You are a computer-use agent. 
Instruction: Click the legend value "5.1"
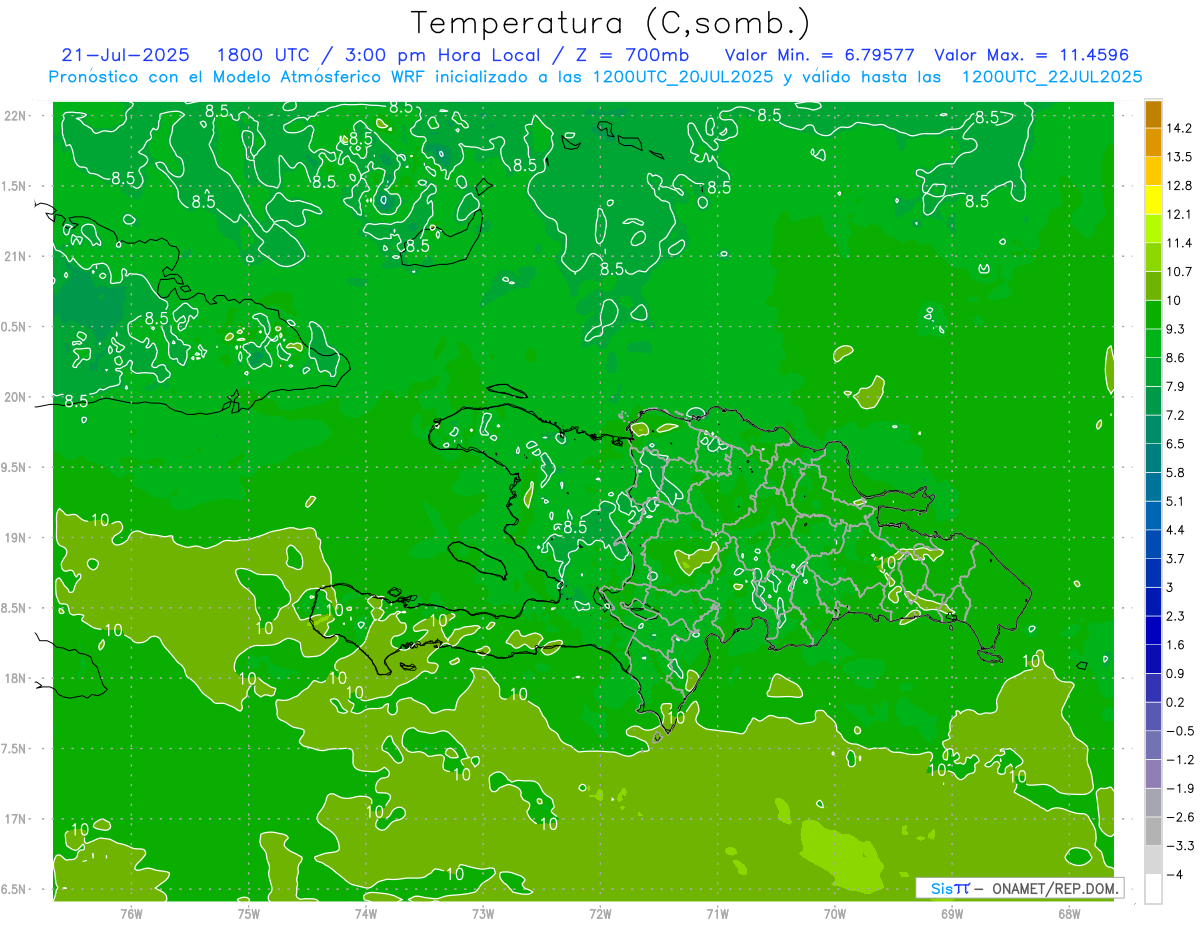coord(1176,501)
